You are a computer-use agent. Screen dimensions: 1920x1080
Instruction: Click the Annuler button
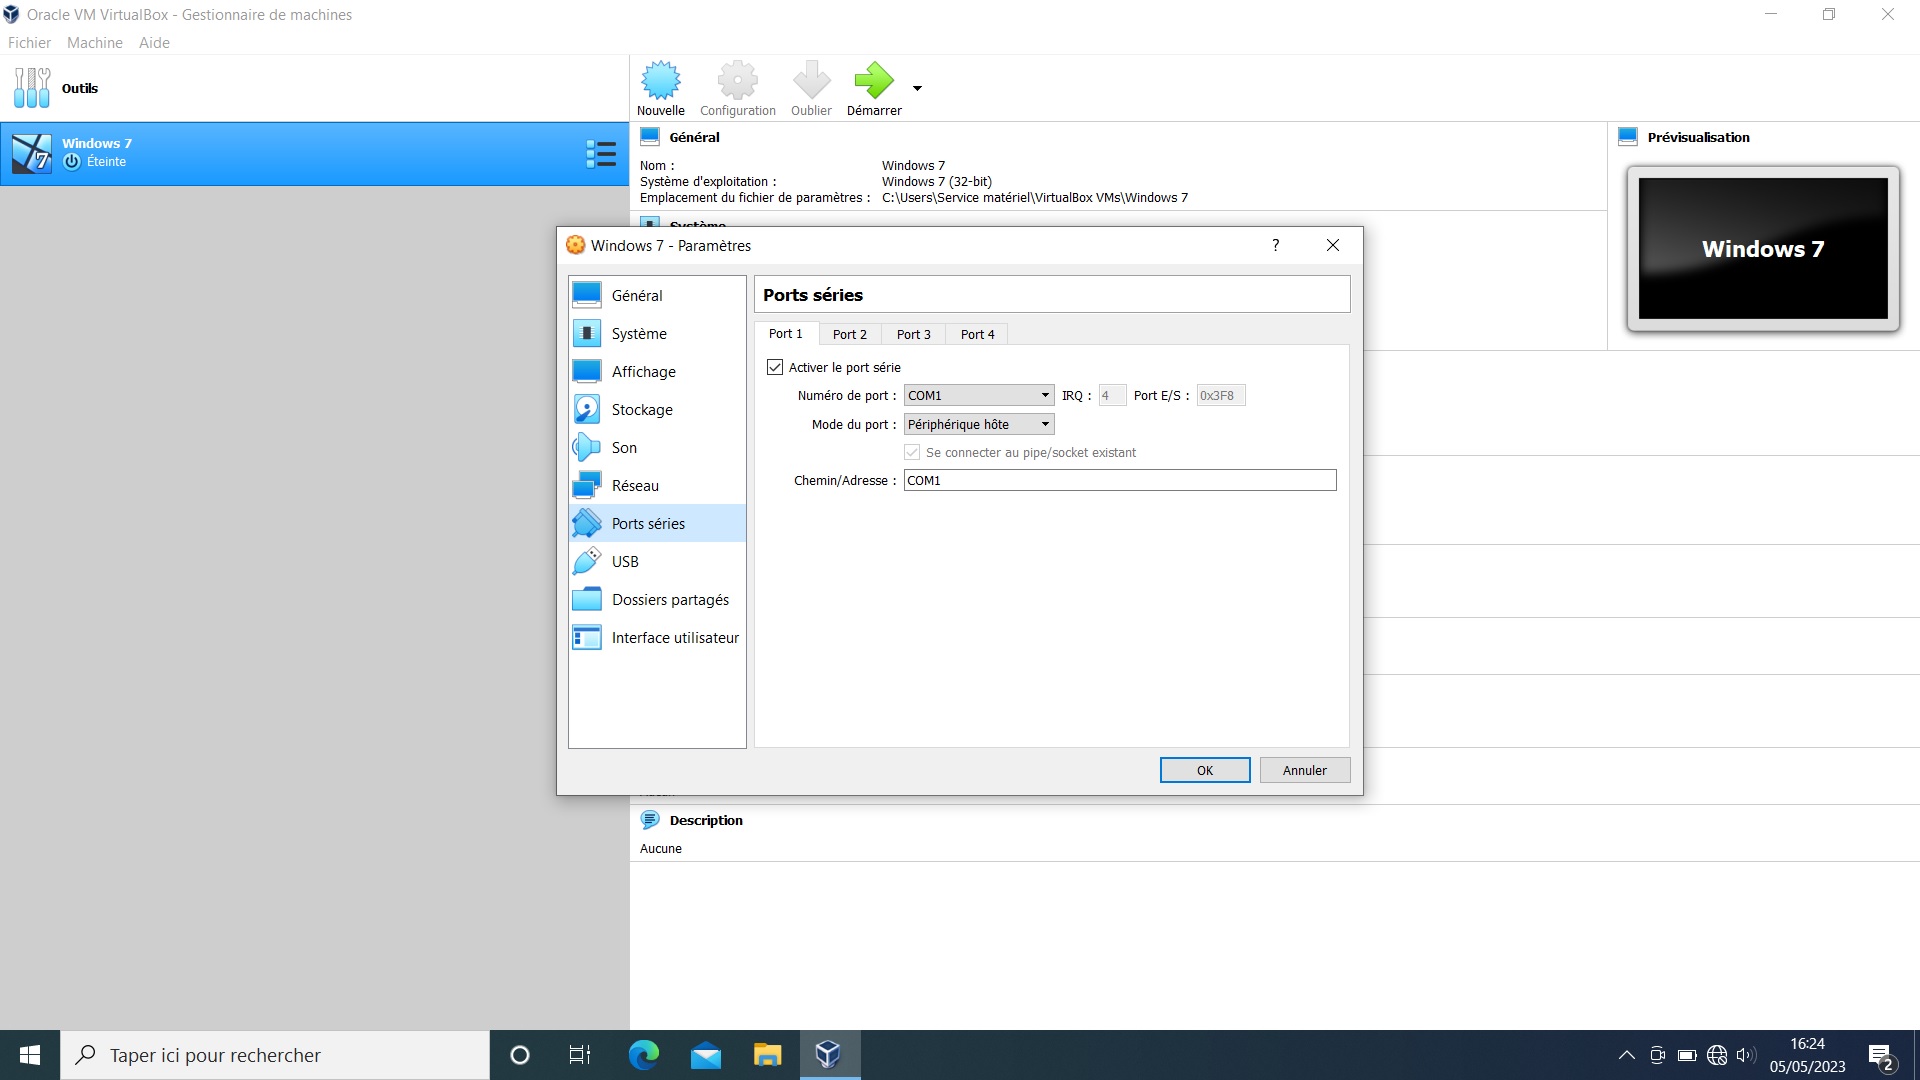(x=1304, y=771)
